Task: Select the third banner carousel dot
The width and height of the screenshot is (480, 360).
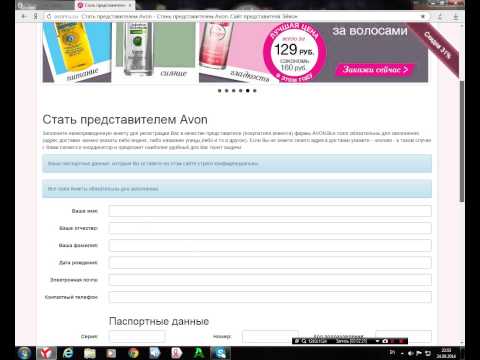Action: 233,91
